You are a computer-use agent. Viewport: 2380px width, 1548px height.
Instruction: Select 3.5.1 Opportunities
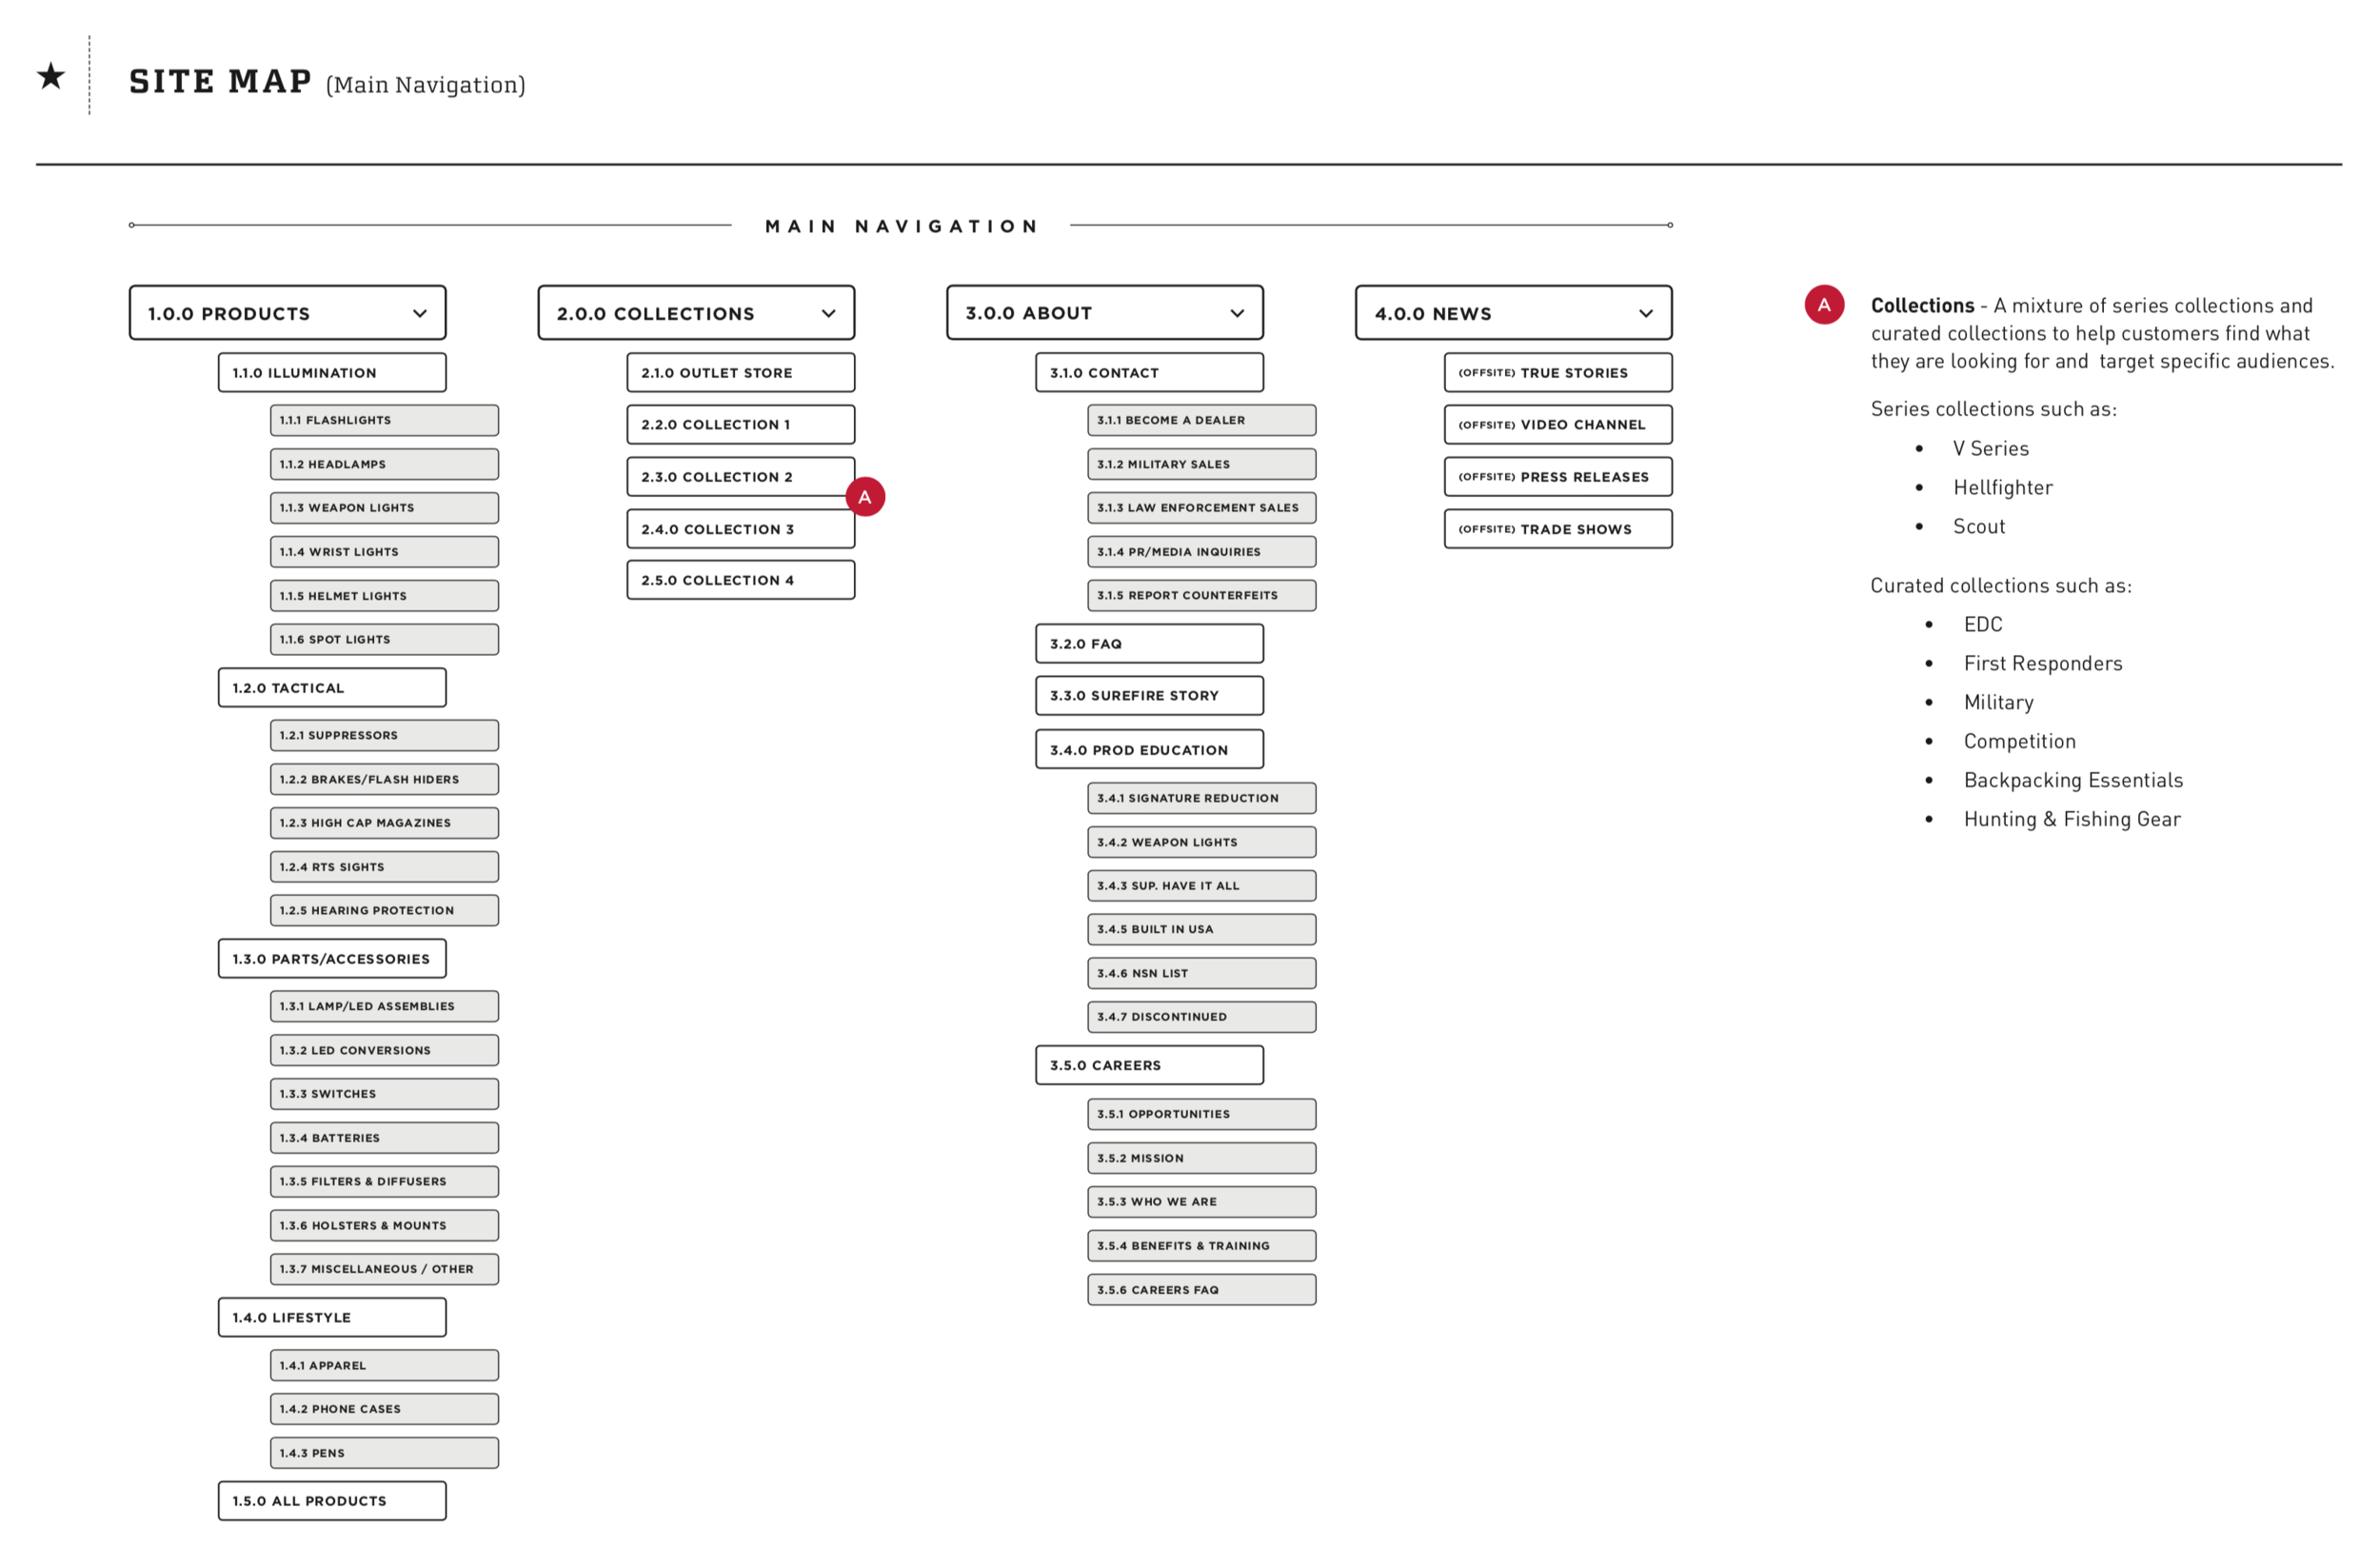pyautogui.click(x=1202, y=1115)
